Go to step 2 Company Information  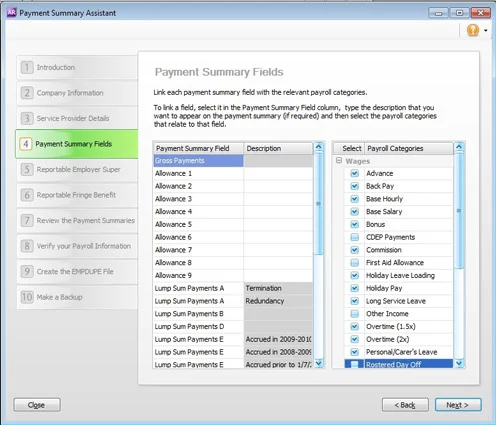point(77,93)
